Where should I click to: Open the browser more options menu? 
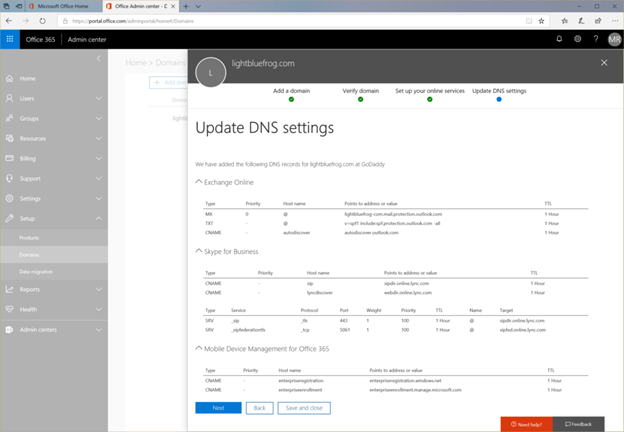coord(615,21)
